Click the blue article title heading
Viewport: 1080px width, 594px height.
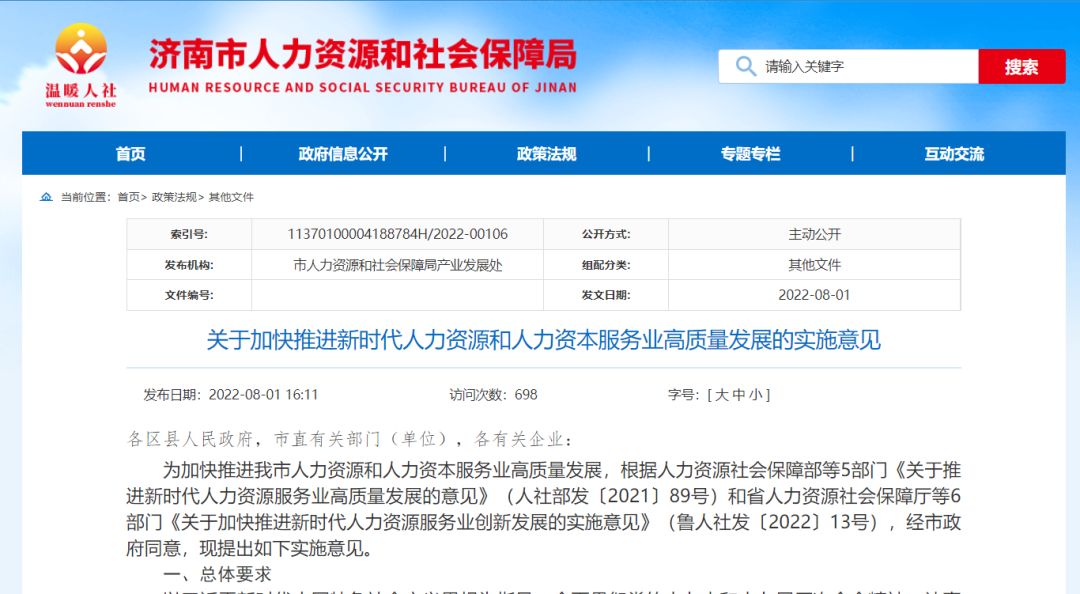click(543, 340)
